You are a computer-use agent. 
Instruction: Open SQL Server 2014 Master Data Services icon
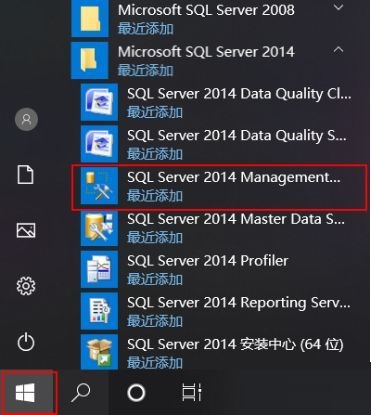[99, 227]
